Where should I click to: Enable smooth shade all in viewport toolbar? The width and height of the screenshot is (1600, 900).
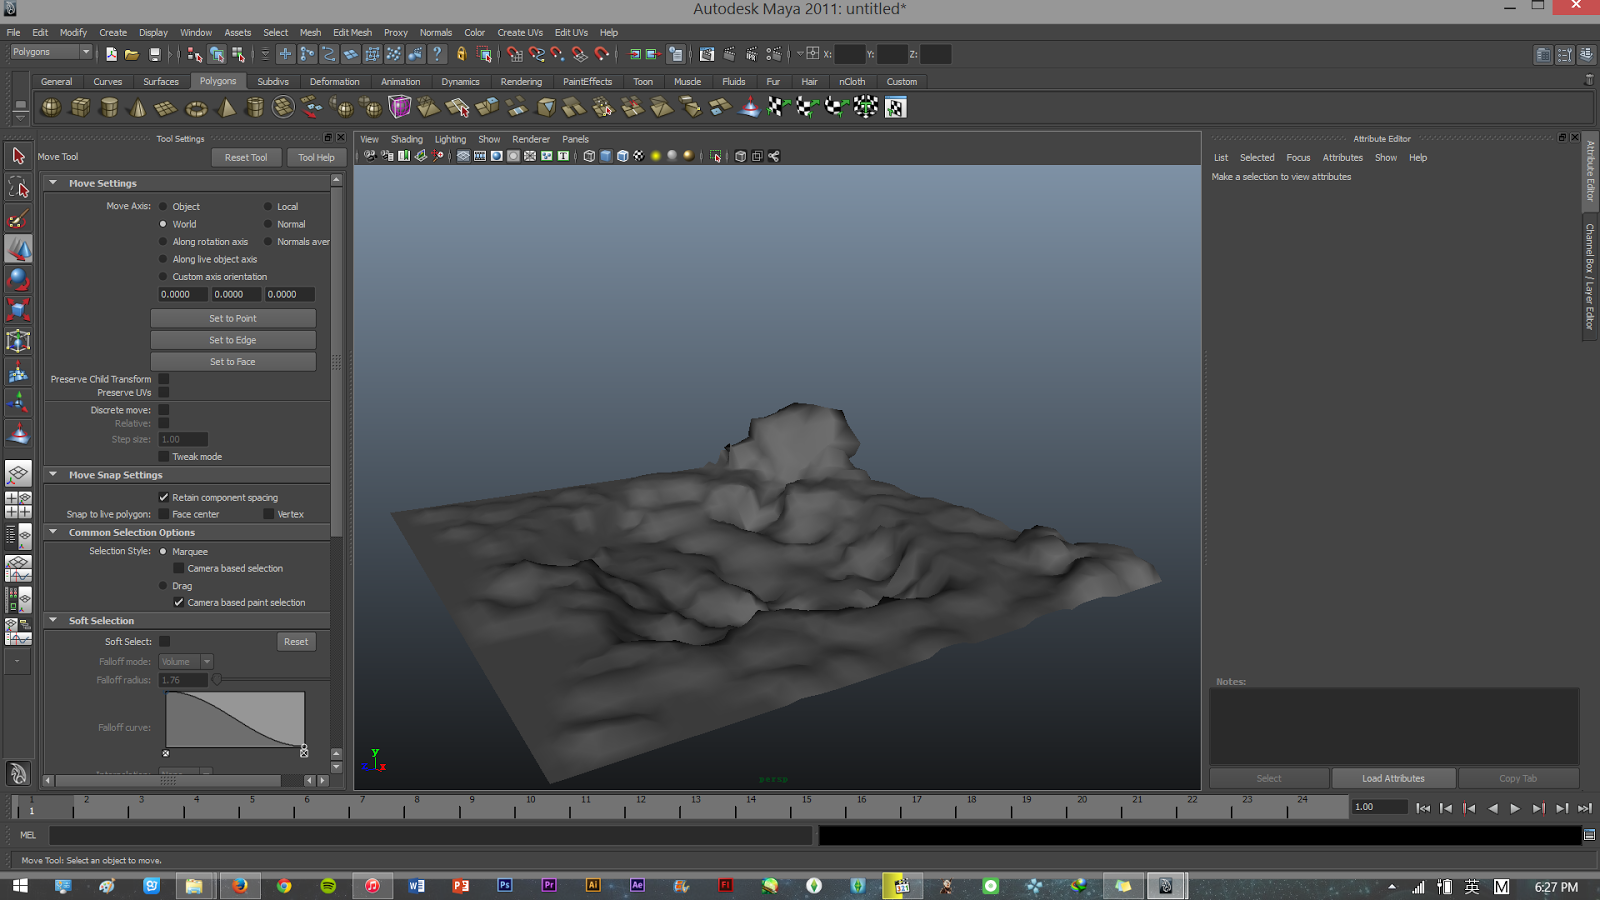605,156
